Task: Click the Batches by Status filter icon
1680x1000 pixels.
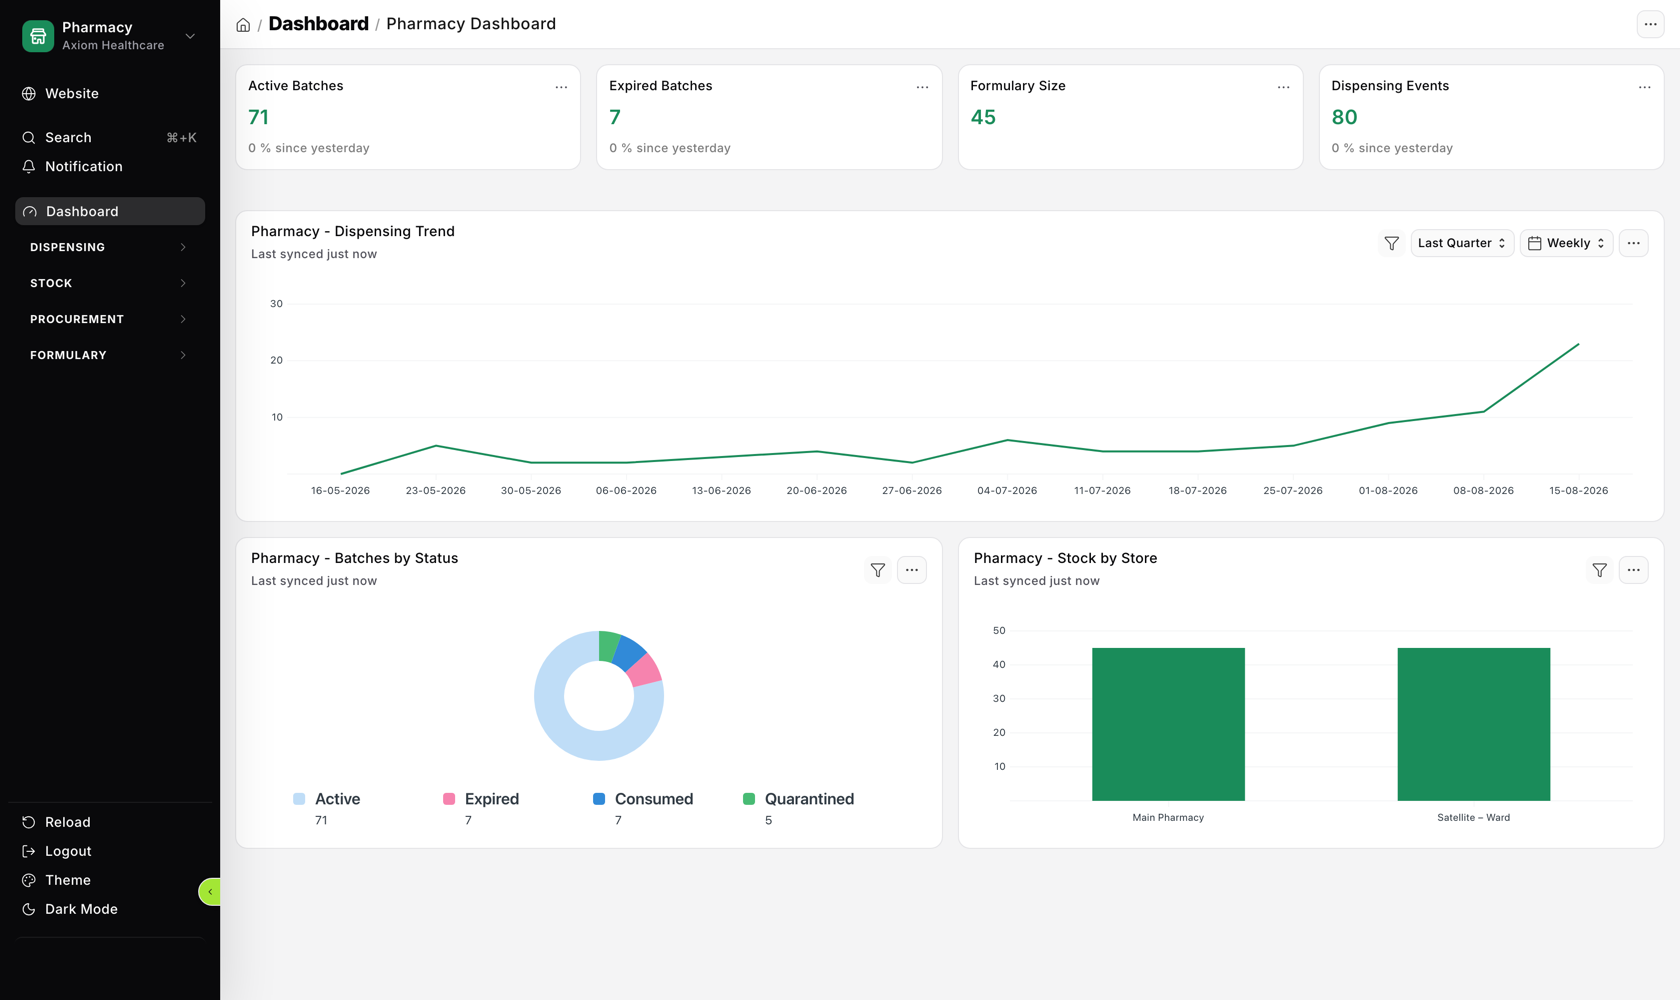Action: [x=877, y=570]
